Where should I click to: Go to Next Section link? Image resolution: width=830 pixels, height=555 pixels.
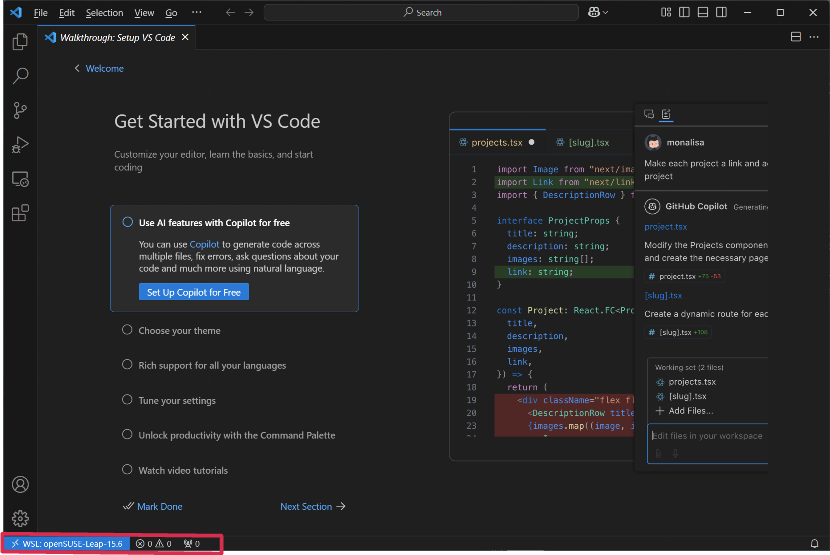click(x=312, y=507)
